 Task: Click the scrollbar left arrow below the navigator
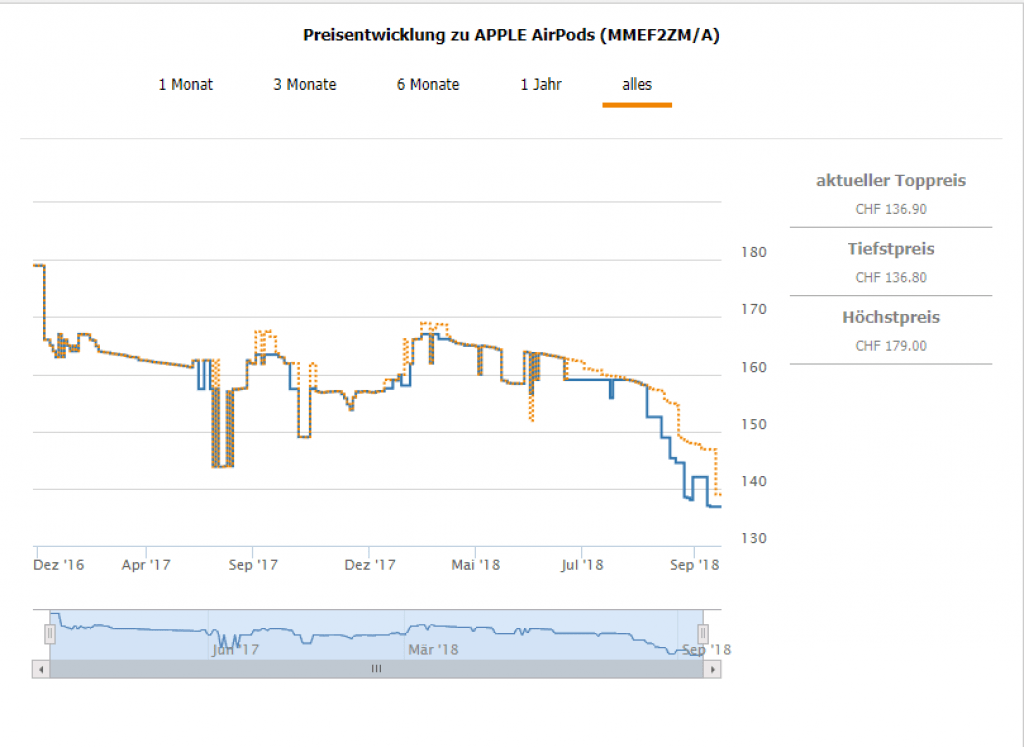(x=40, y=669)
